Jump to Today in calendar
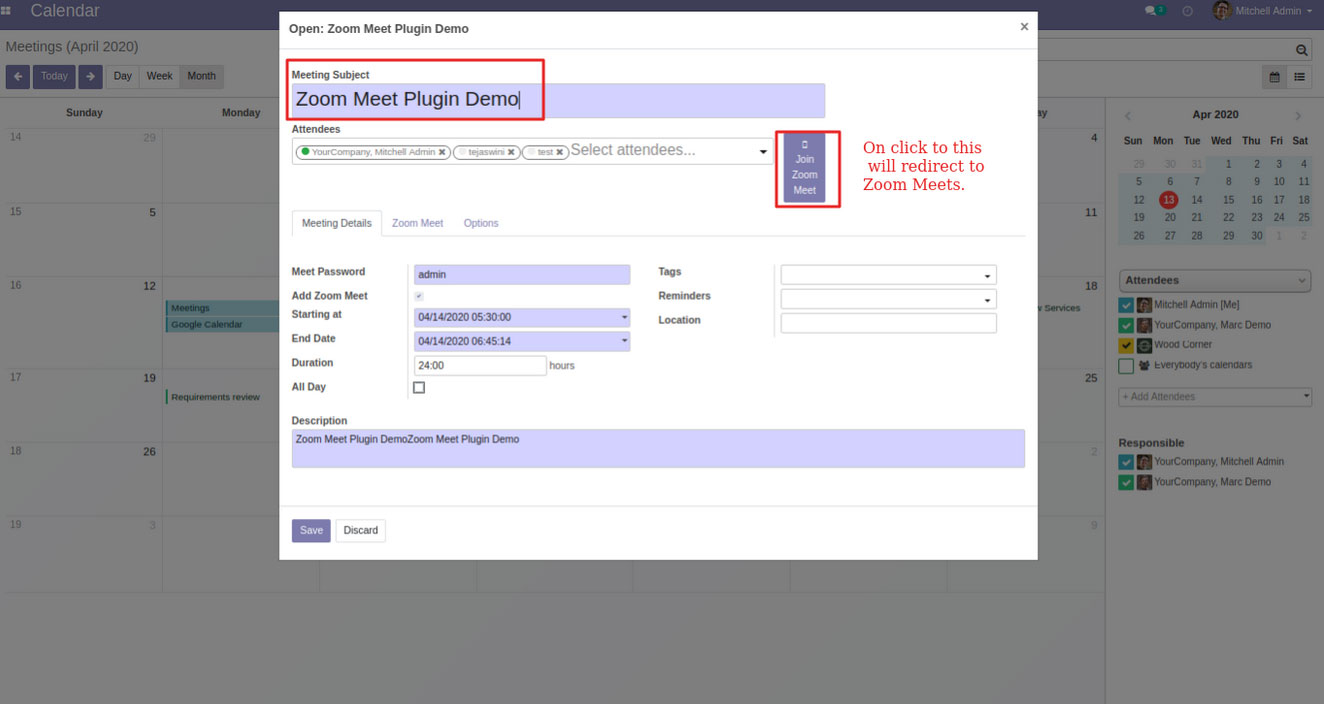The height and width of the screenshot is (704, 1324). (x=54, y=76)
